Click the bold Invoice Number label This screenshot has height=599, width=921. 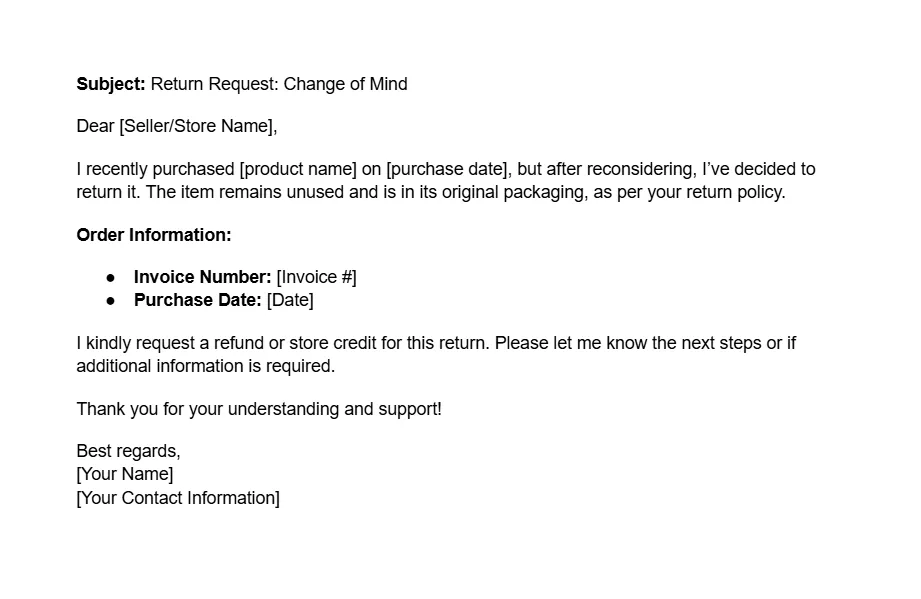(203, 277)
